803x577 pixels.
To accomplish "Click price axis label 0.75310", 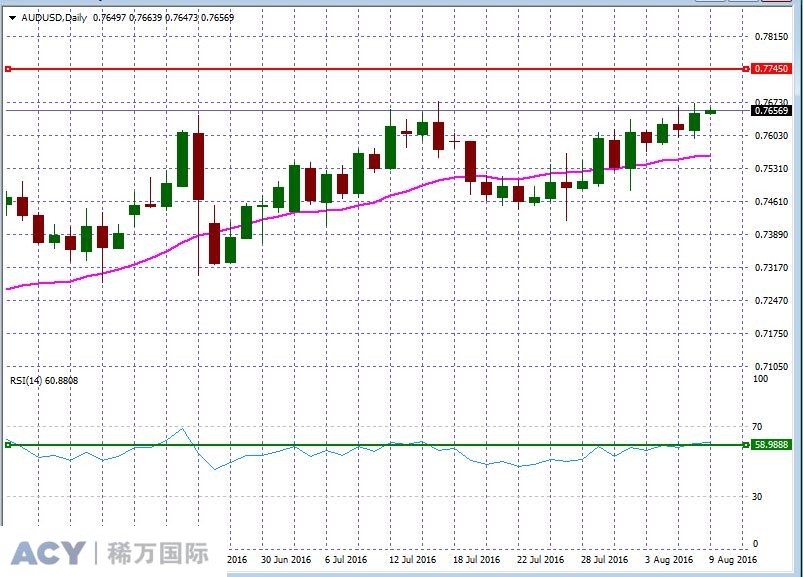I will click(x=771, y=168).
